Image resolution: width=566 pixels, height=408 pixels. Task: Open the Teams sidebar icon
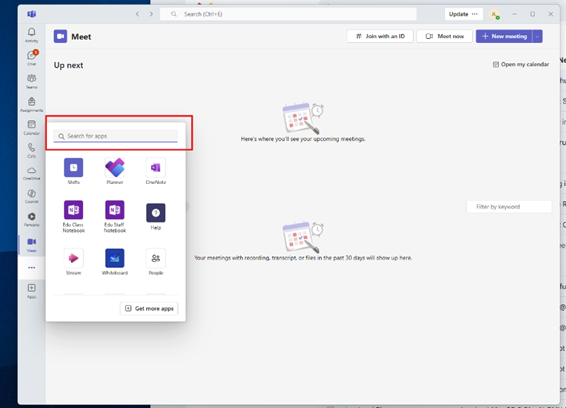[x=32, y=81]
